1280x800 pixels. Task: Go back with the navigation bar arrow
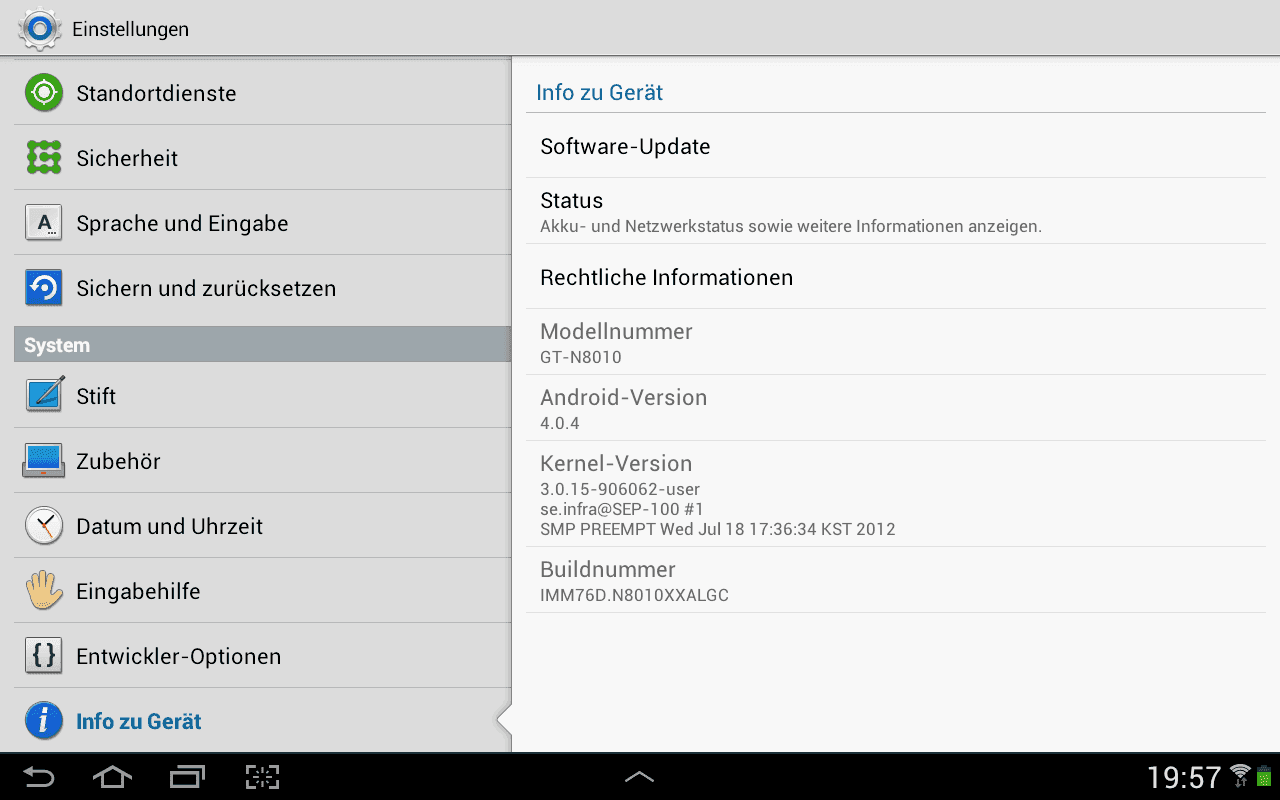pos(39,777)
